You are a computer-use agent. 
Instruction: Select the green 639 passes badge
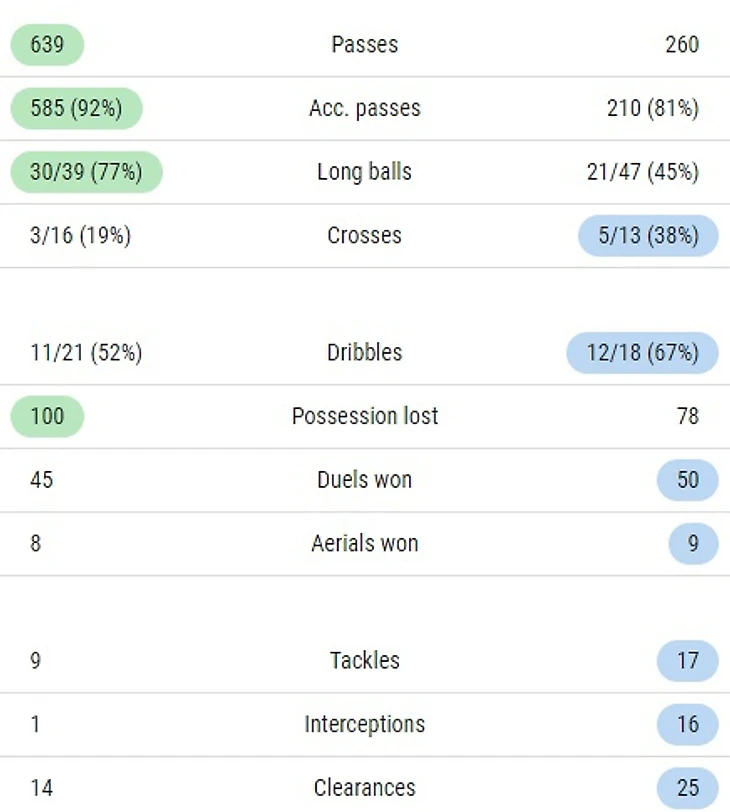click(47, 44)
